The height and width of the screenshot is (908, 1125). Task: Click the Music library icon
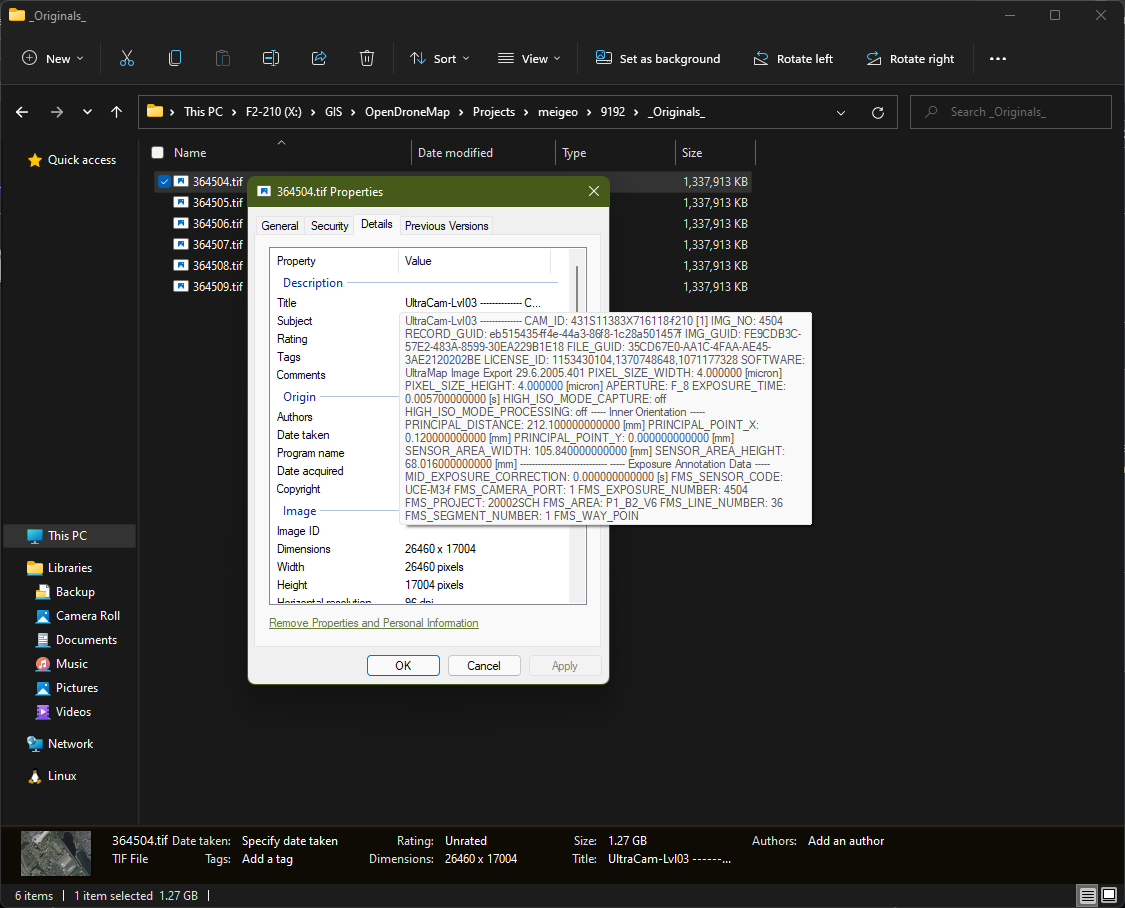click(43, 664)
